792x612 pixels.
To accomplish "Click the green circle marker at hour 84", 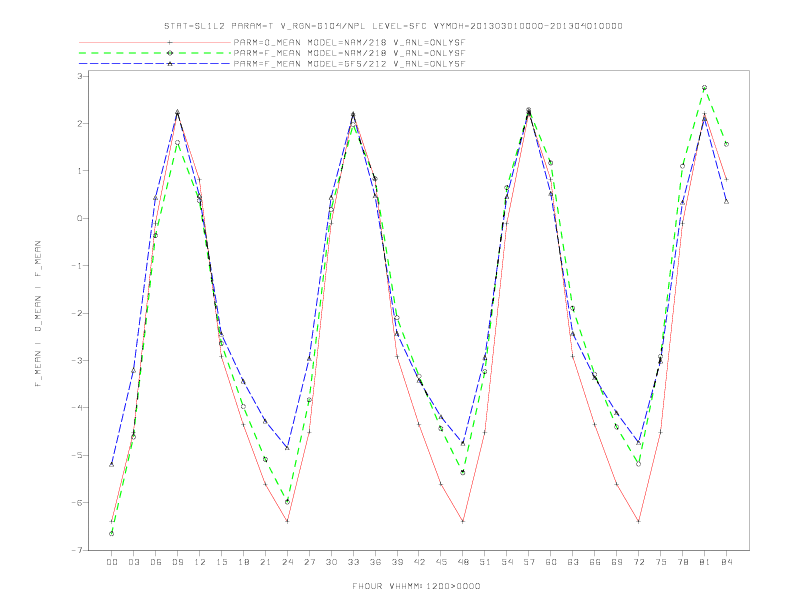I will tap(726, 144).
